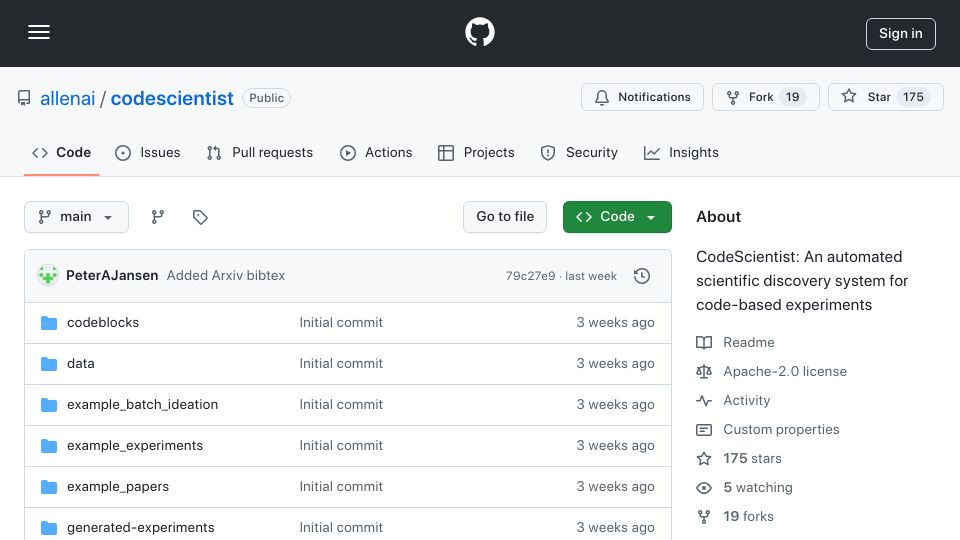The width and height of the screenshot is (960, 540).
Task: Open the codeblocks folder
Action: click(103, 323)
